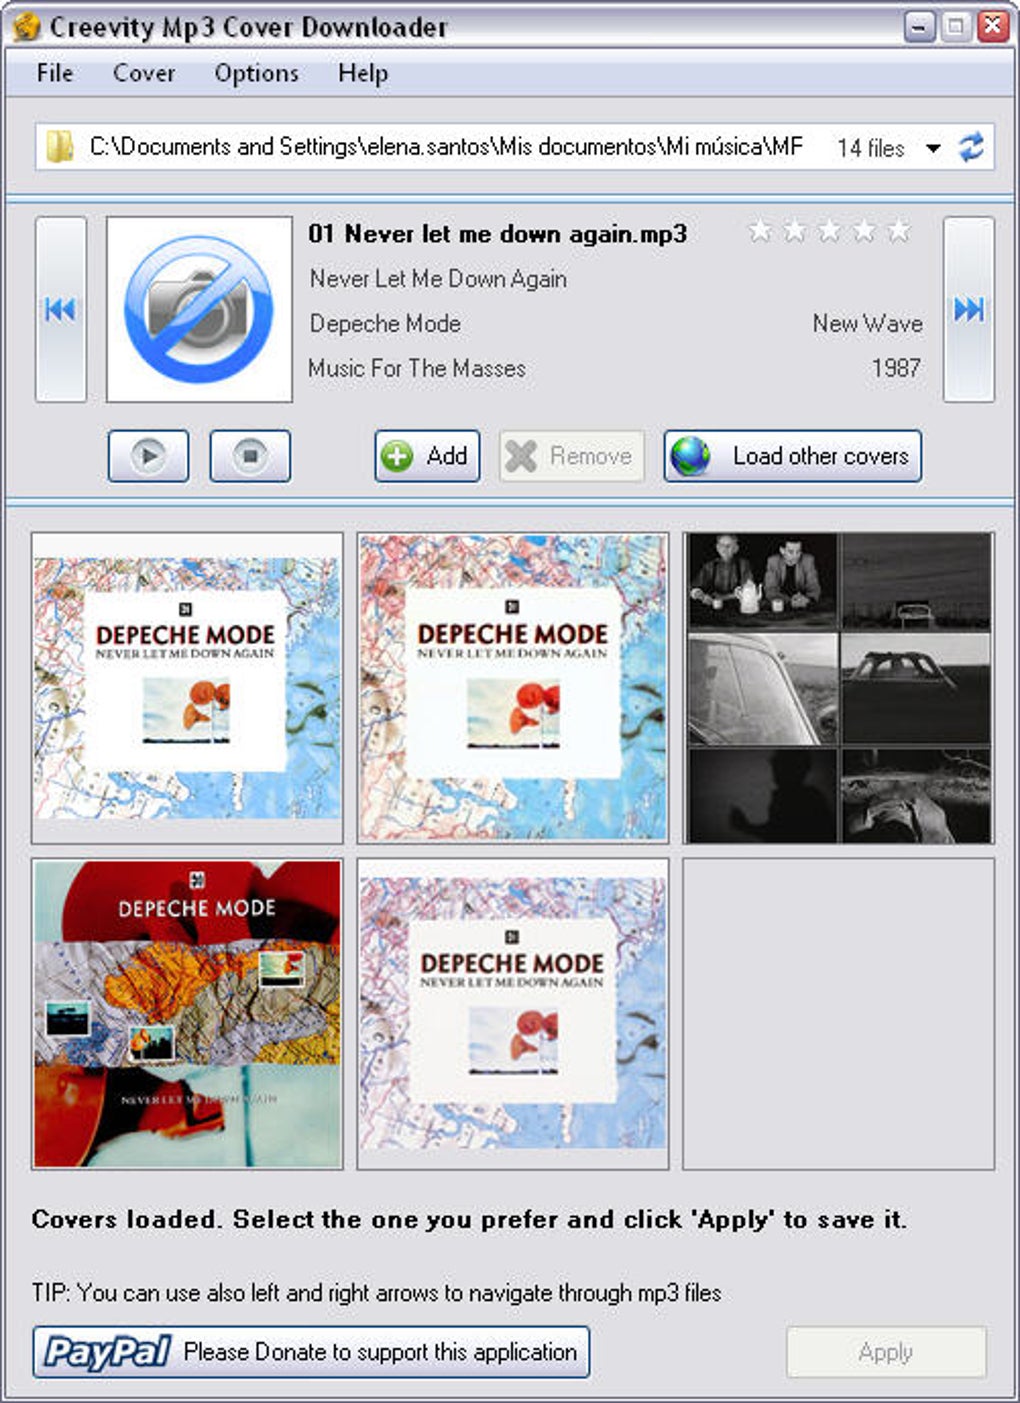Screen dimensions: 1020x1403
Task: Click file name '01 Never let me down again.mp3'
Action: 497,234
